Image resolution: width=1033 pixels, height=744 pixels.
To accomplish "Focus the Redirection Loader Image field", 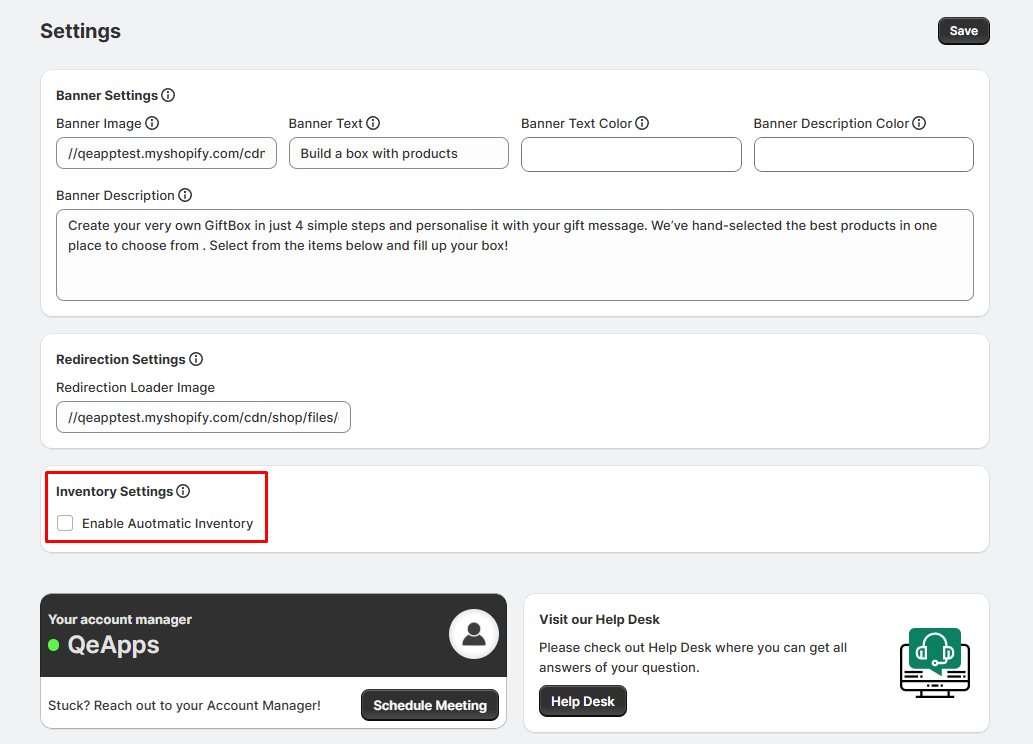I will 203,418.
